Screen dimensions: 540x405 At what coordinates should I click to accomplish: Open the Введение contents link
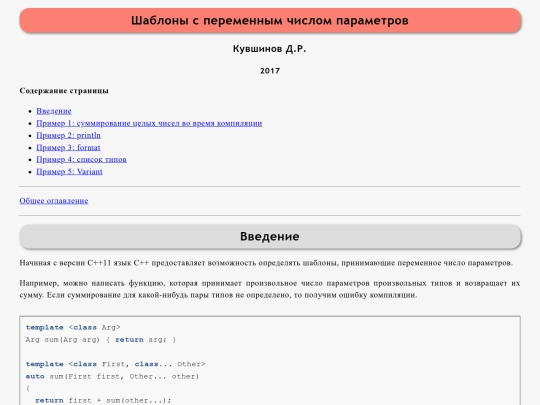click(54, 111)
